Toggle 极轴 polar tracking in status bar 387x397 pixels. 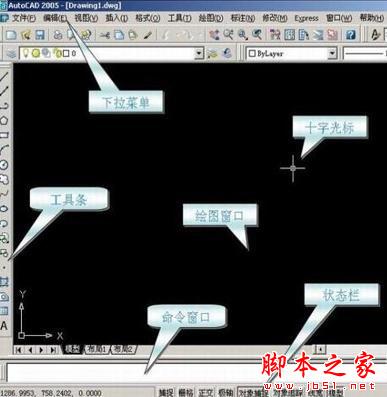pyautogui.click(x=226, y=392)
